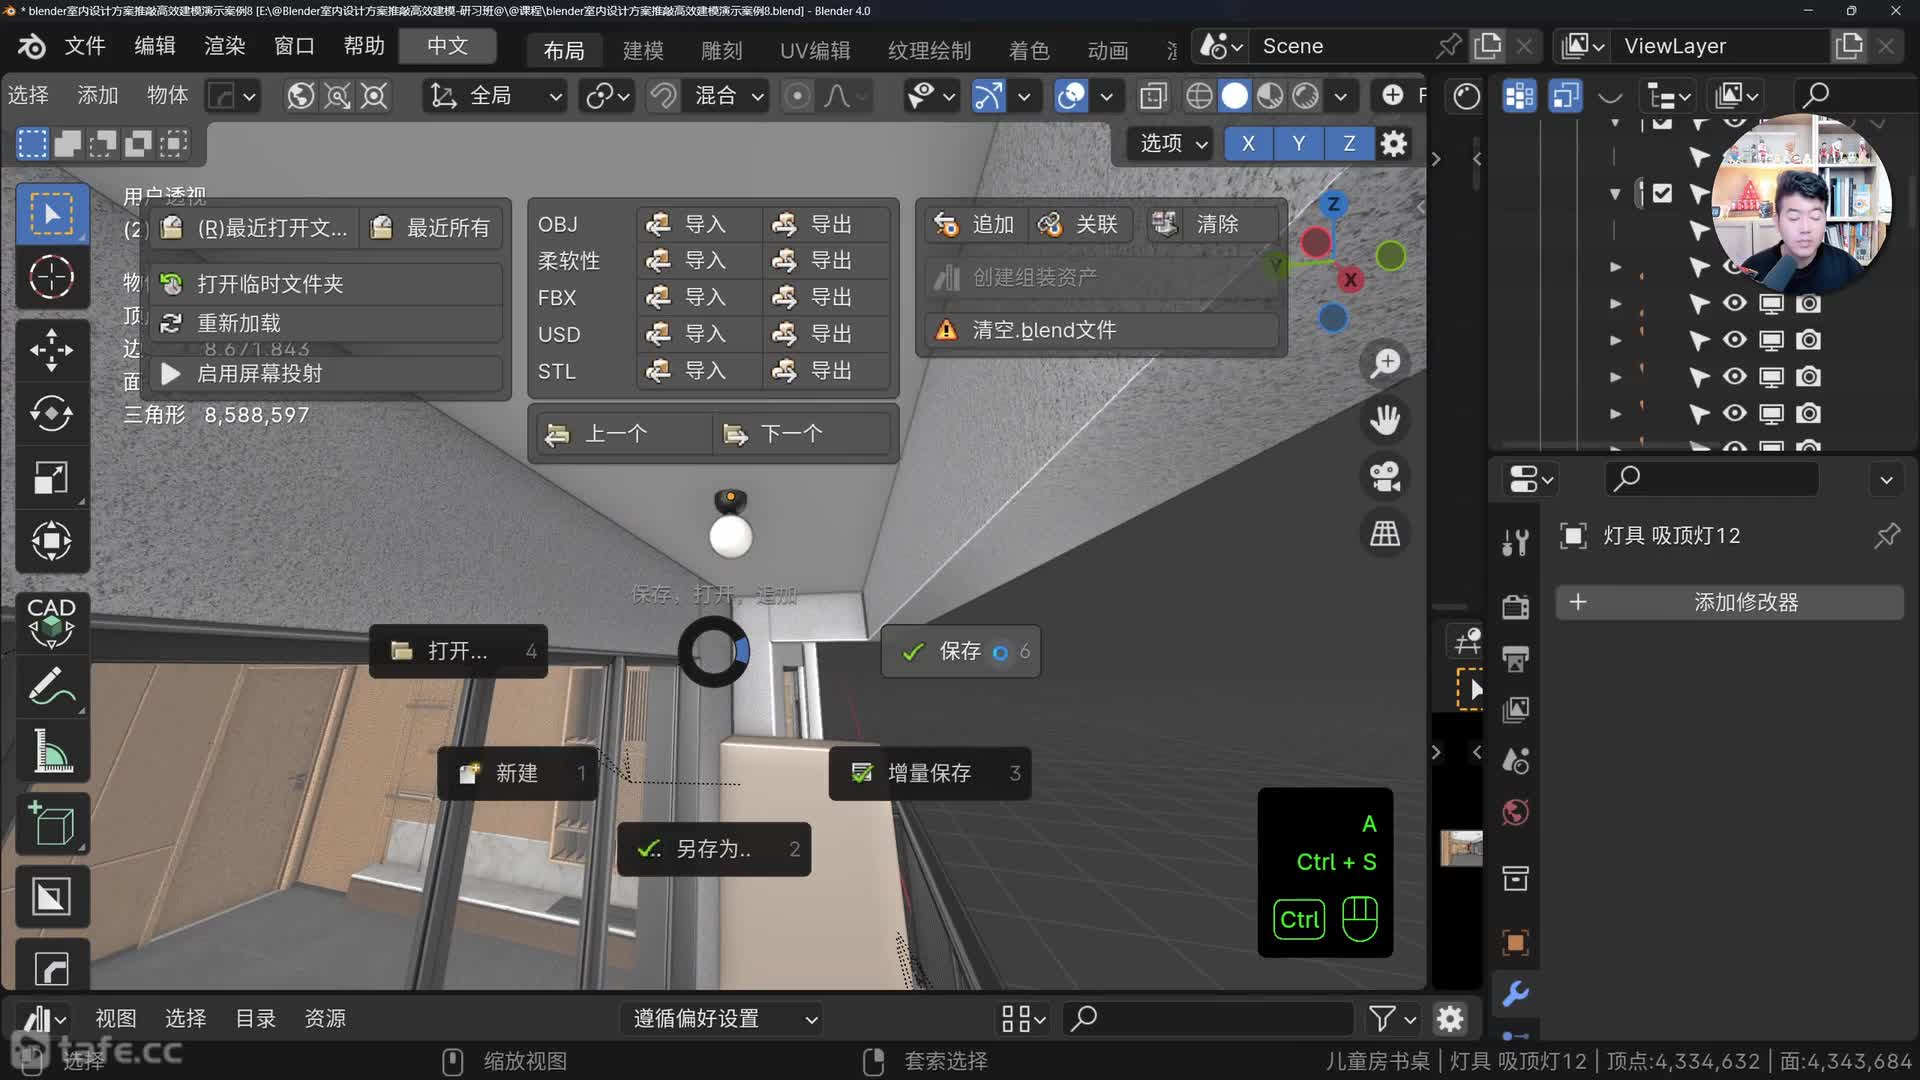
Task: Select the Move tool in toolbar
Action: pos(51,350)
